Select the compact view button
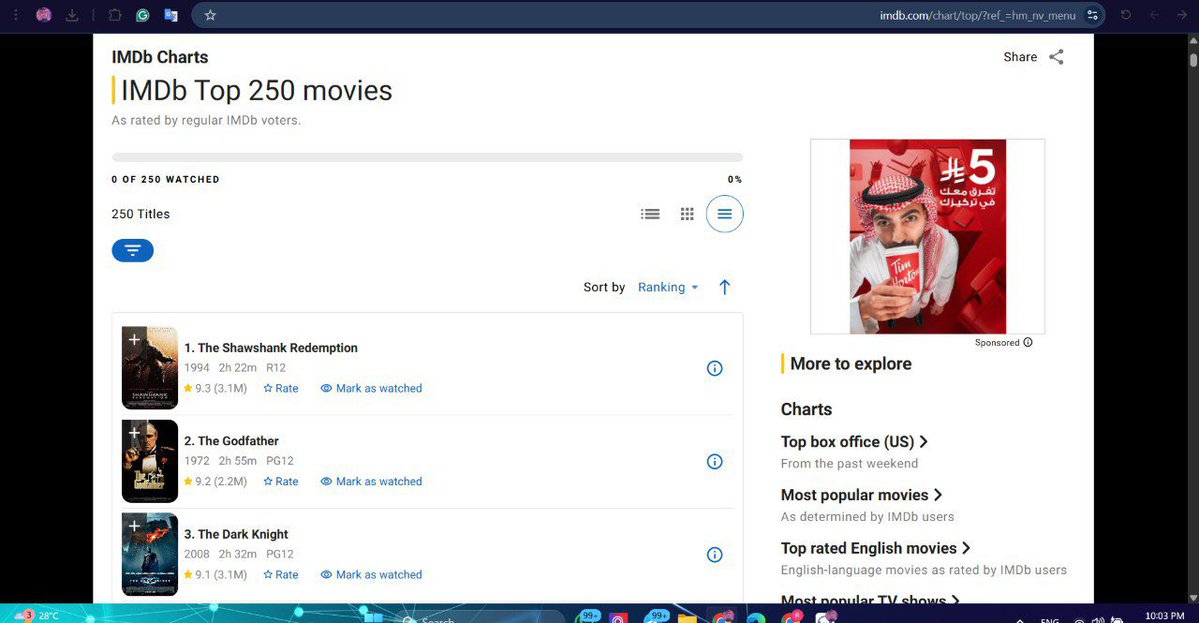Screen dimensions: 1199x623 pos(724,214)
